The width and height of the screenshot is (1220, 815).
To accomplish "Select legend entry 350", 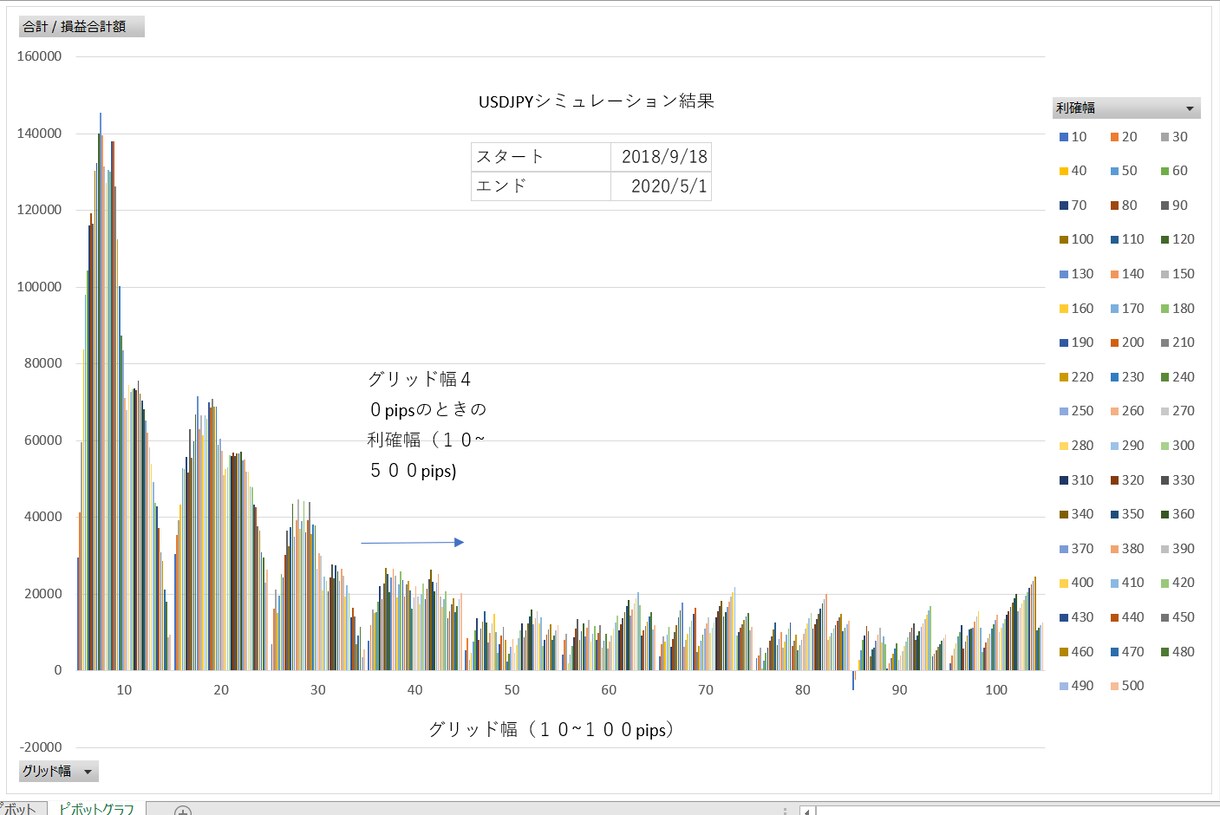I will [1127, 514].
